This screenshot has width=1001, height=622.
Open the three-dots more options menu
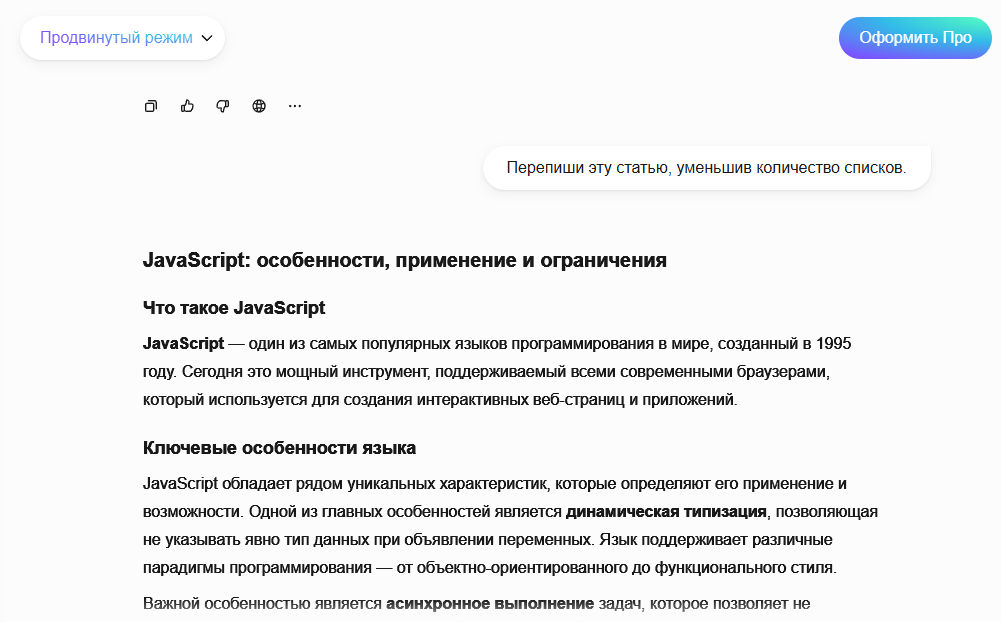tap(295, 106)
